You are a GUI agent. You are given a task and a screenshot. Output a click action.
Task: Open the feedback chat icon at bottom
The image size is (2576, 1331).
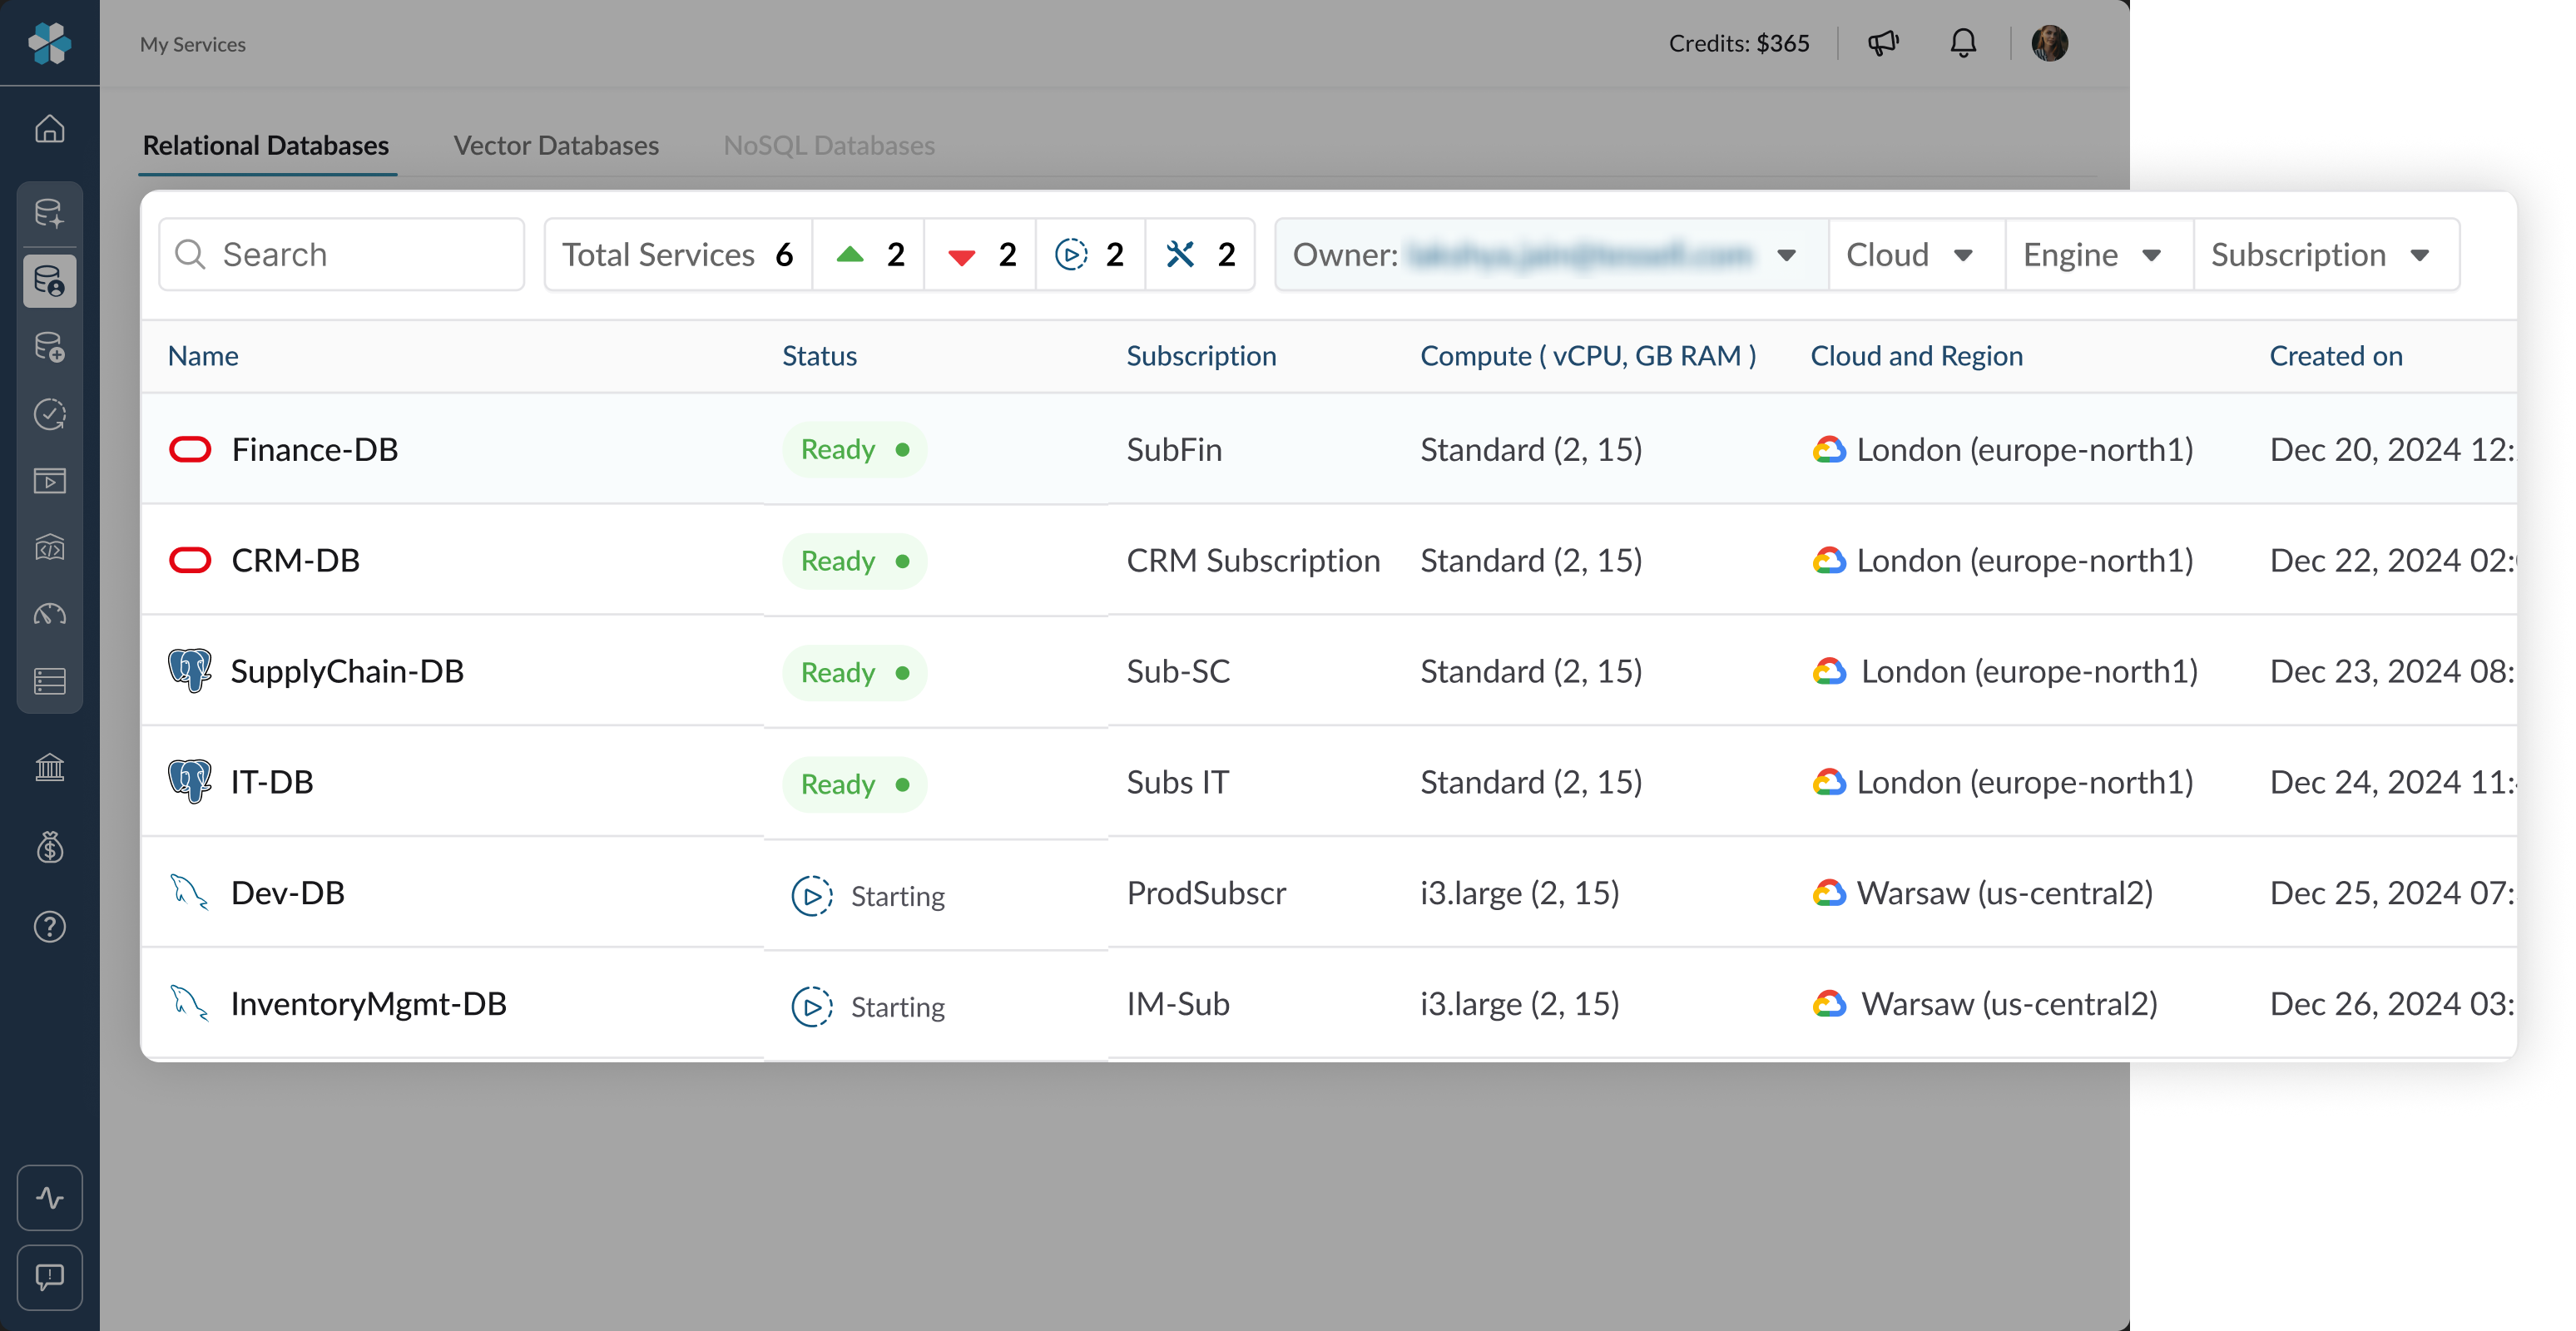click(x=49, y=1277)
